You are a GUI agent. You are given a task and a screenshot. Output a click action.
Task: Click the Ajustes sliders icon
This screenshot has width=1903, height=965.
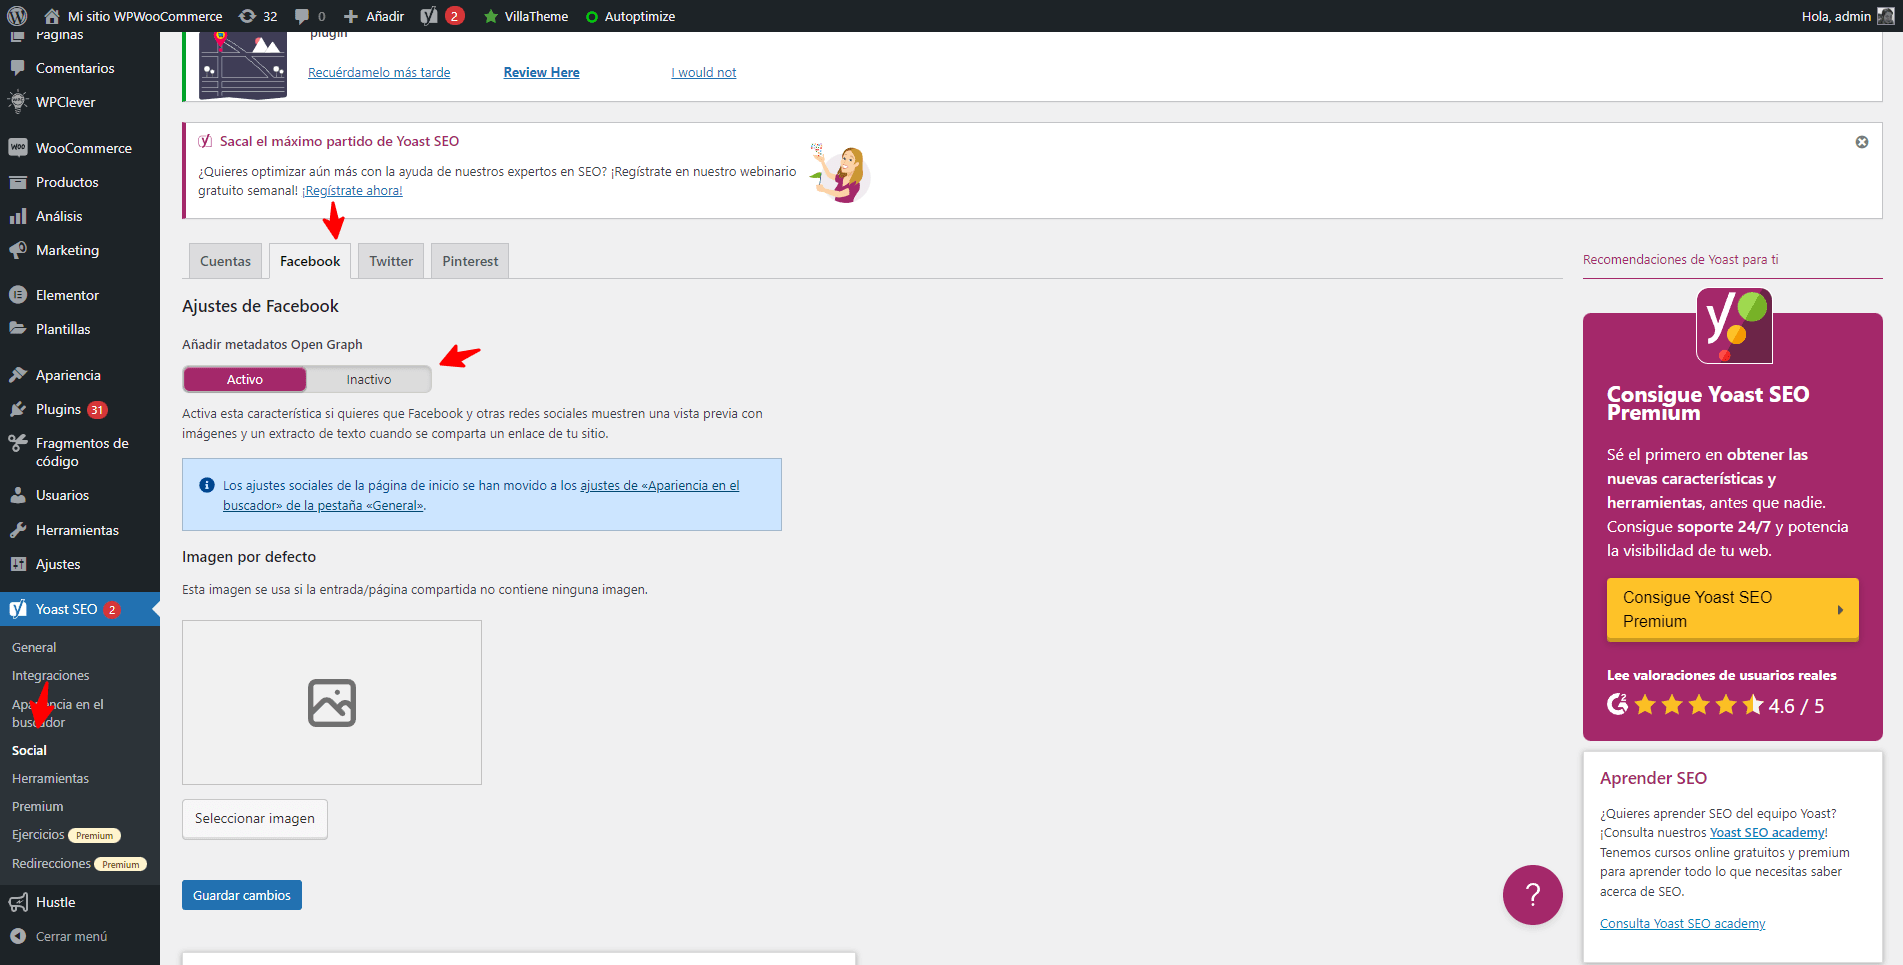(18, 564)
